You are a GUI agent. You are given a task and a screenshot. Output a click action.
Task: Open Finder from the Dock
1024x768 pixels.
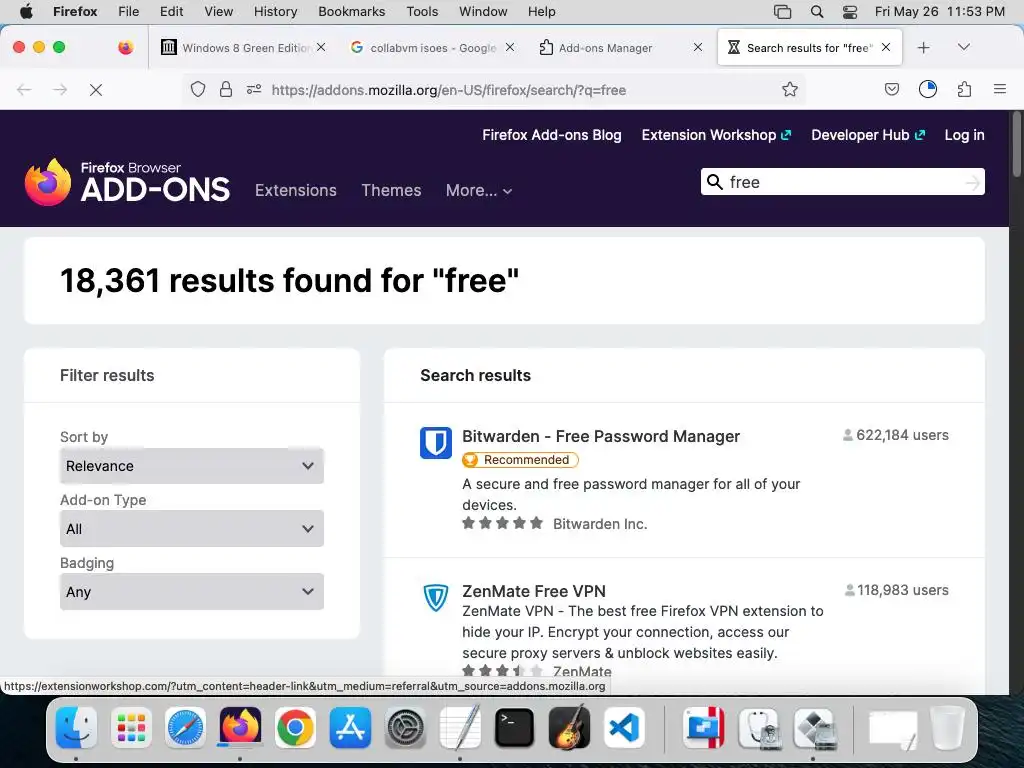pos(76,728)
